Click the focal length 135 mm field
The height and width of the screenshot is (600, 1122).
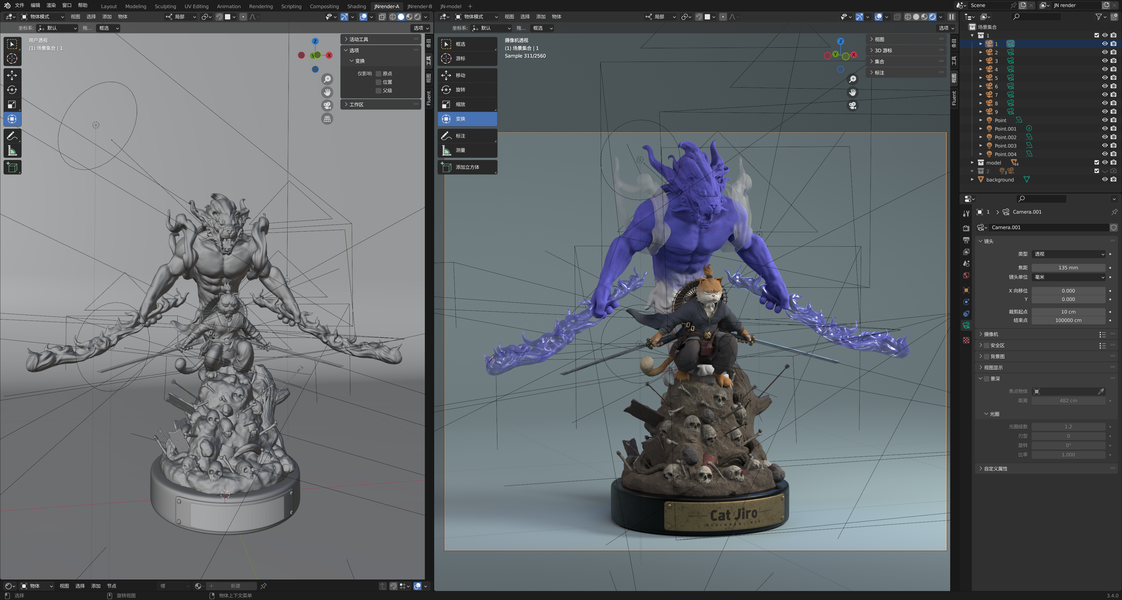pos(1068,267)
